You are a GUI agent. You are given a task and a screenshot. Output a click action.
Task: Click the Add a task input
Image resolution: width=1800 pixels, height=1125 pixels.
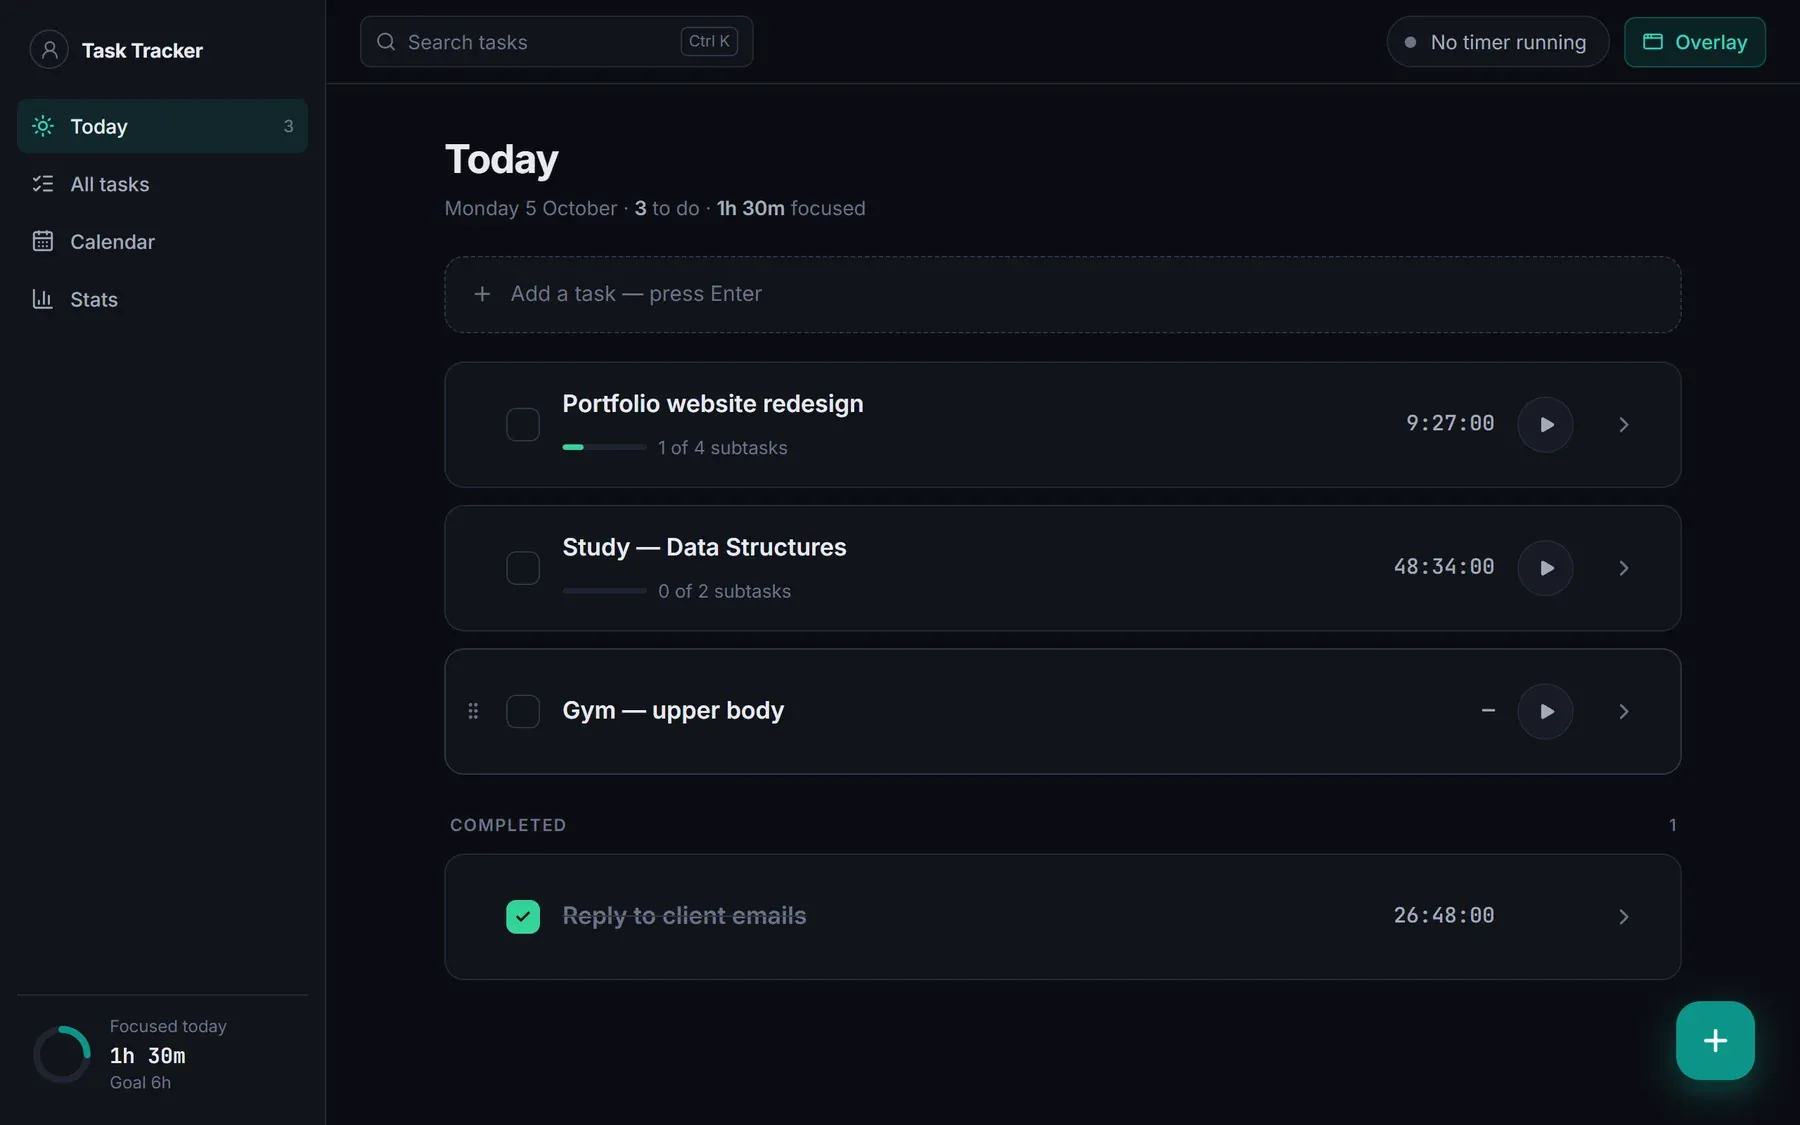pos(1063,294)
